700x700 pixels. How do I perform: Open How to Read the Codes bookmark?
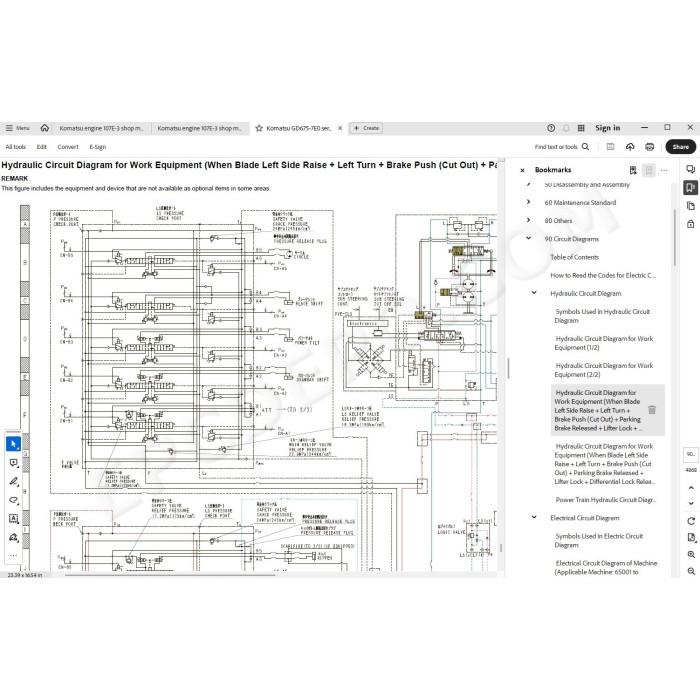(603, 275)
